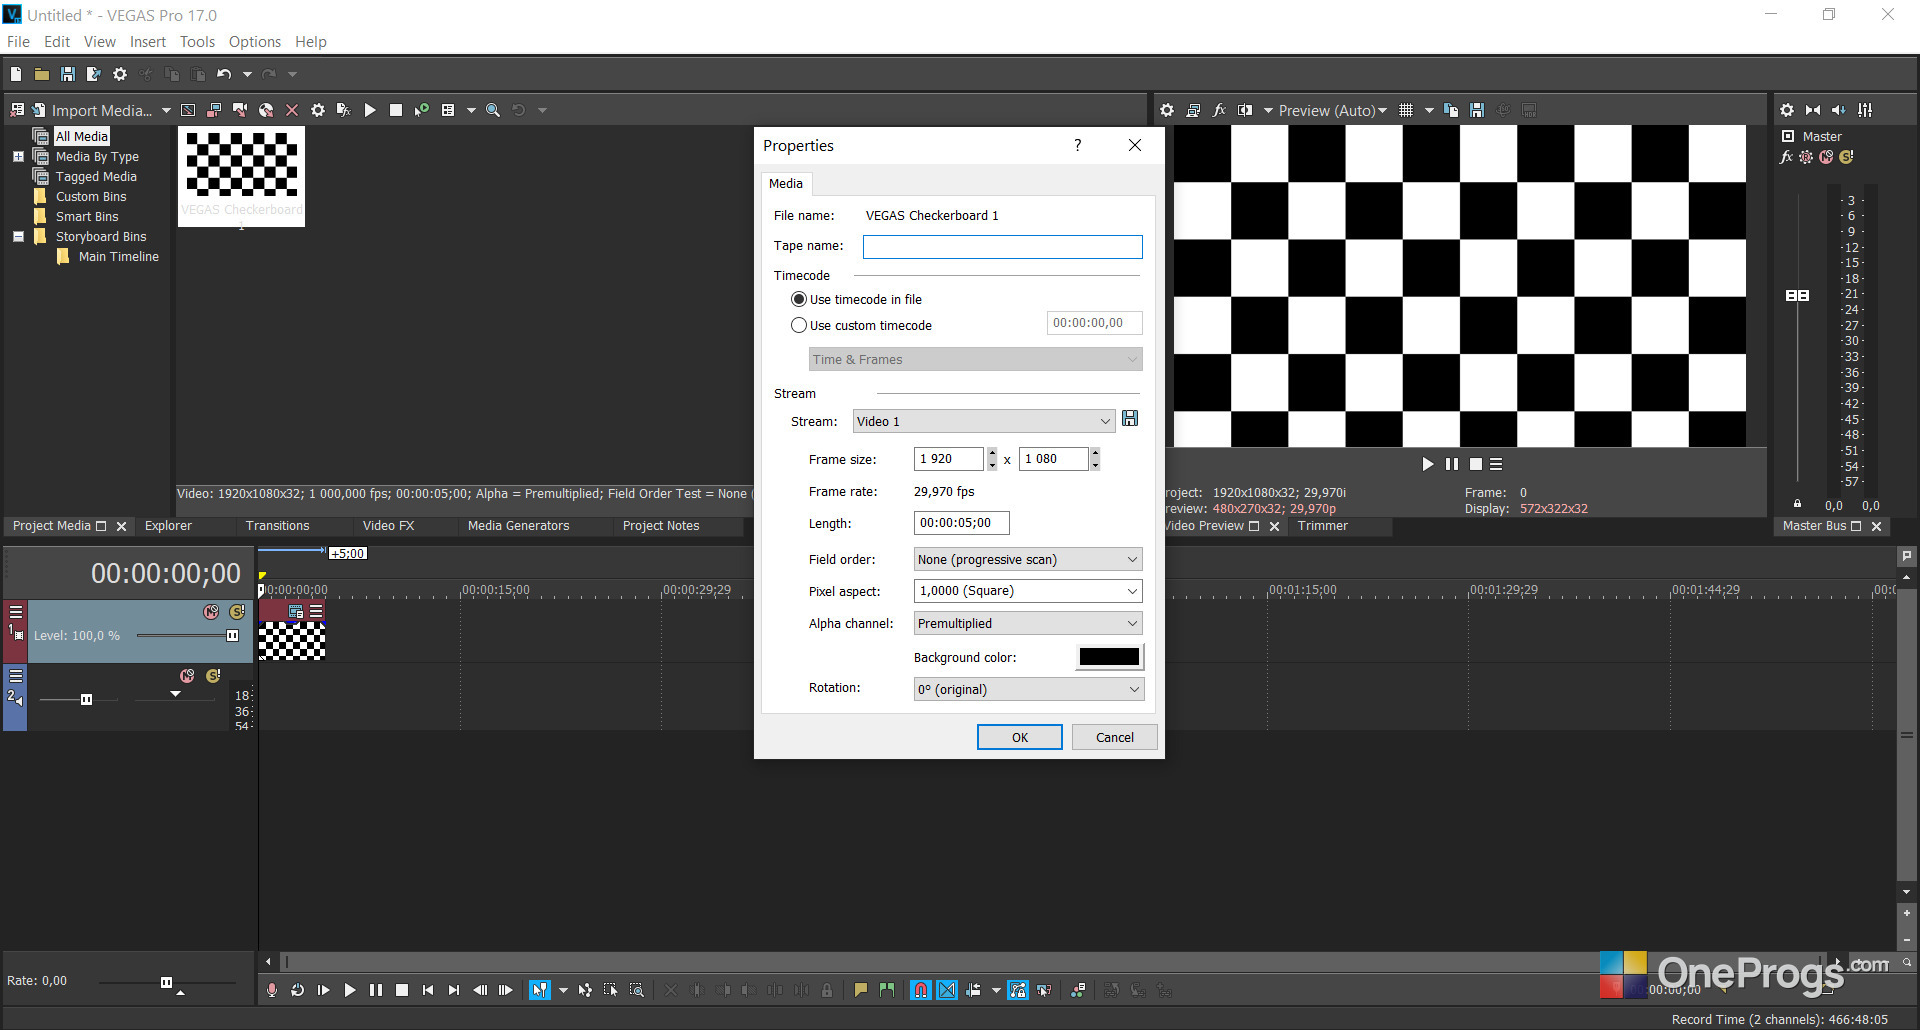Open Media FX in Project Media toolbar
The height and width of the screenshot is (1030, 1920).
[344, 110]
